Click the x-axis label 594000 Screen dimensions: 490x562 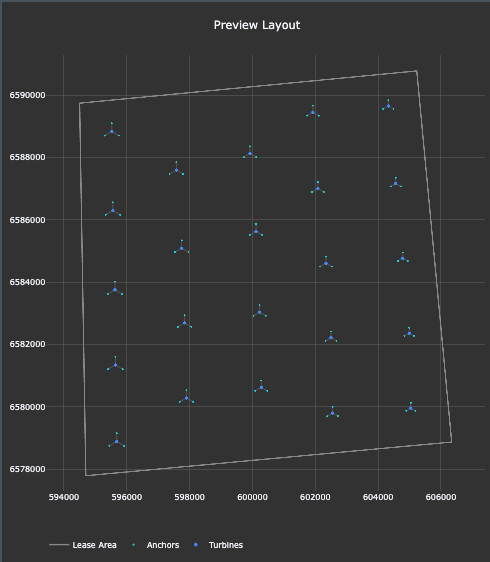[63, 497]
